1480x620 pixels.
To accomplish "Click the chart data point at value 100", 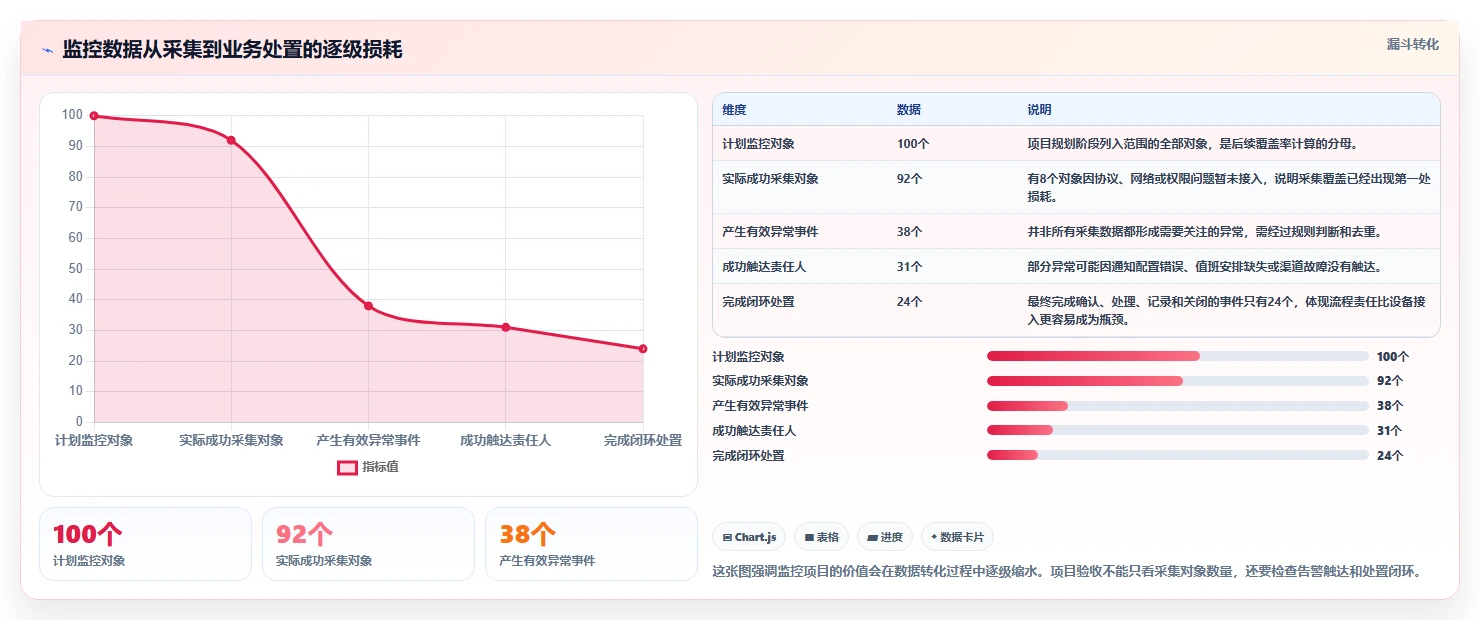I will pos(94,116).
